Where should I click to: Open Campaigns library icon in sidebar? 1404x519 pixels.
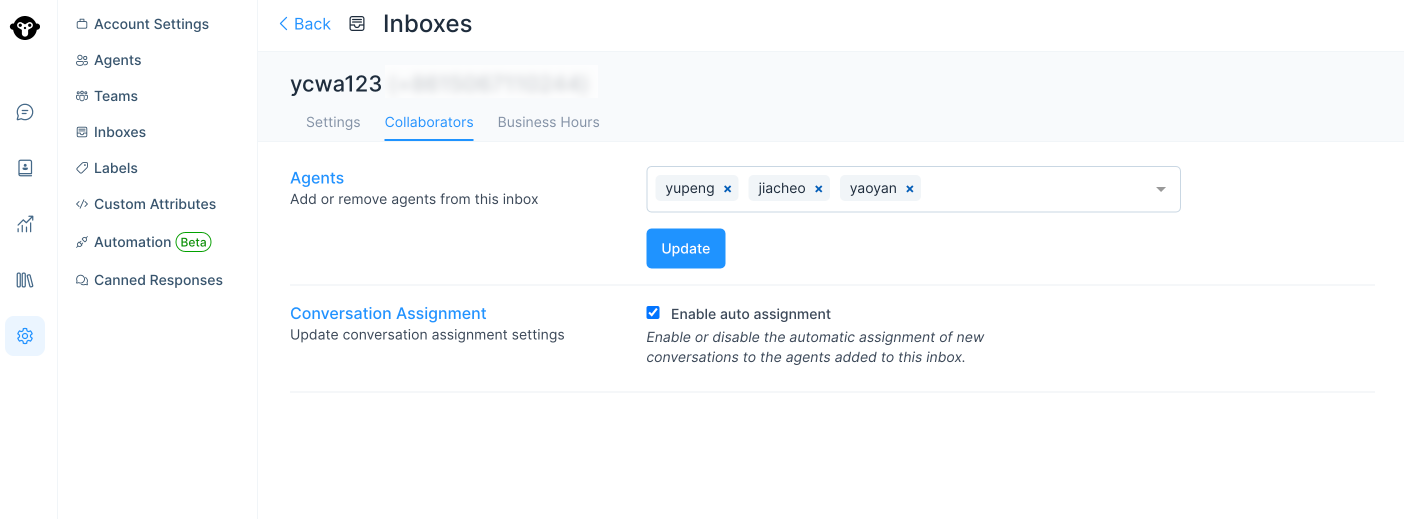click(x=25, y=280)
